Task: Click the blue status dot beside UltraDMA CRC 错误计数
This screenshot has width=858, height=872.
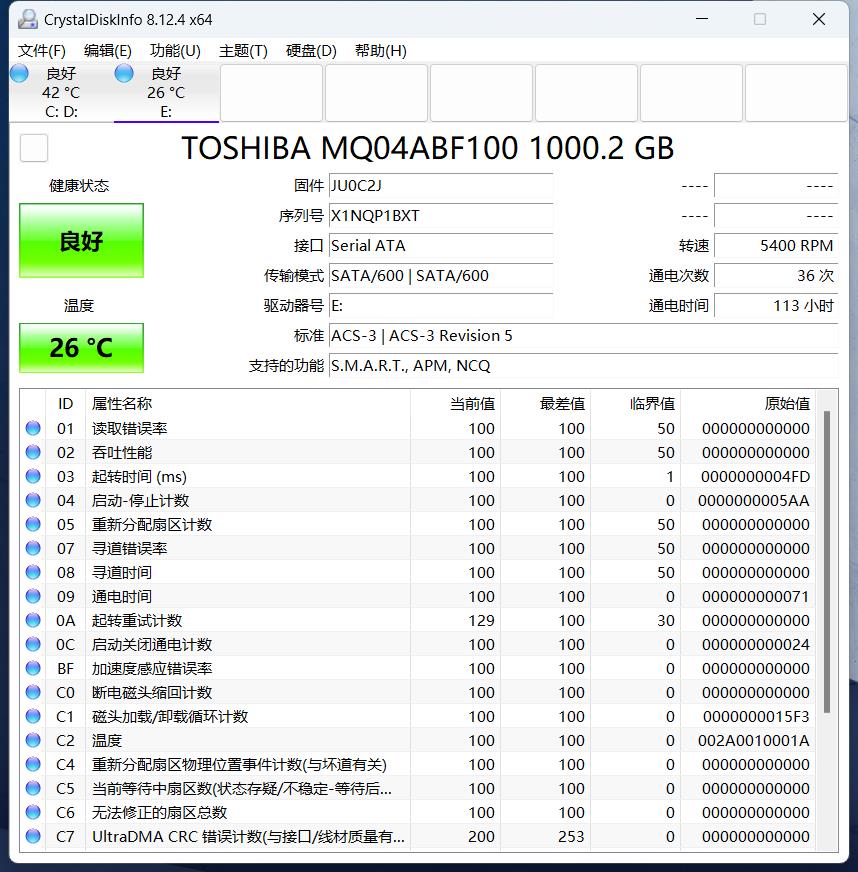Action: point(32,836)
